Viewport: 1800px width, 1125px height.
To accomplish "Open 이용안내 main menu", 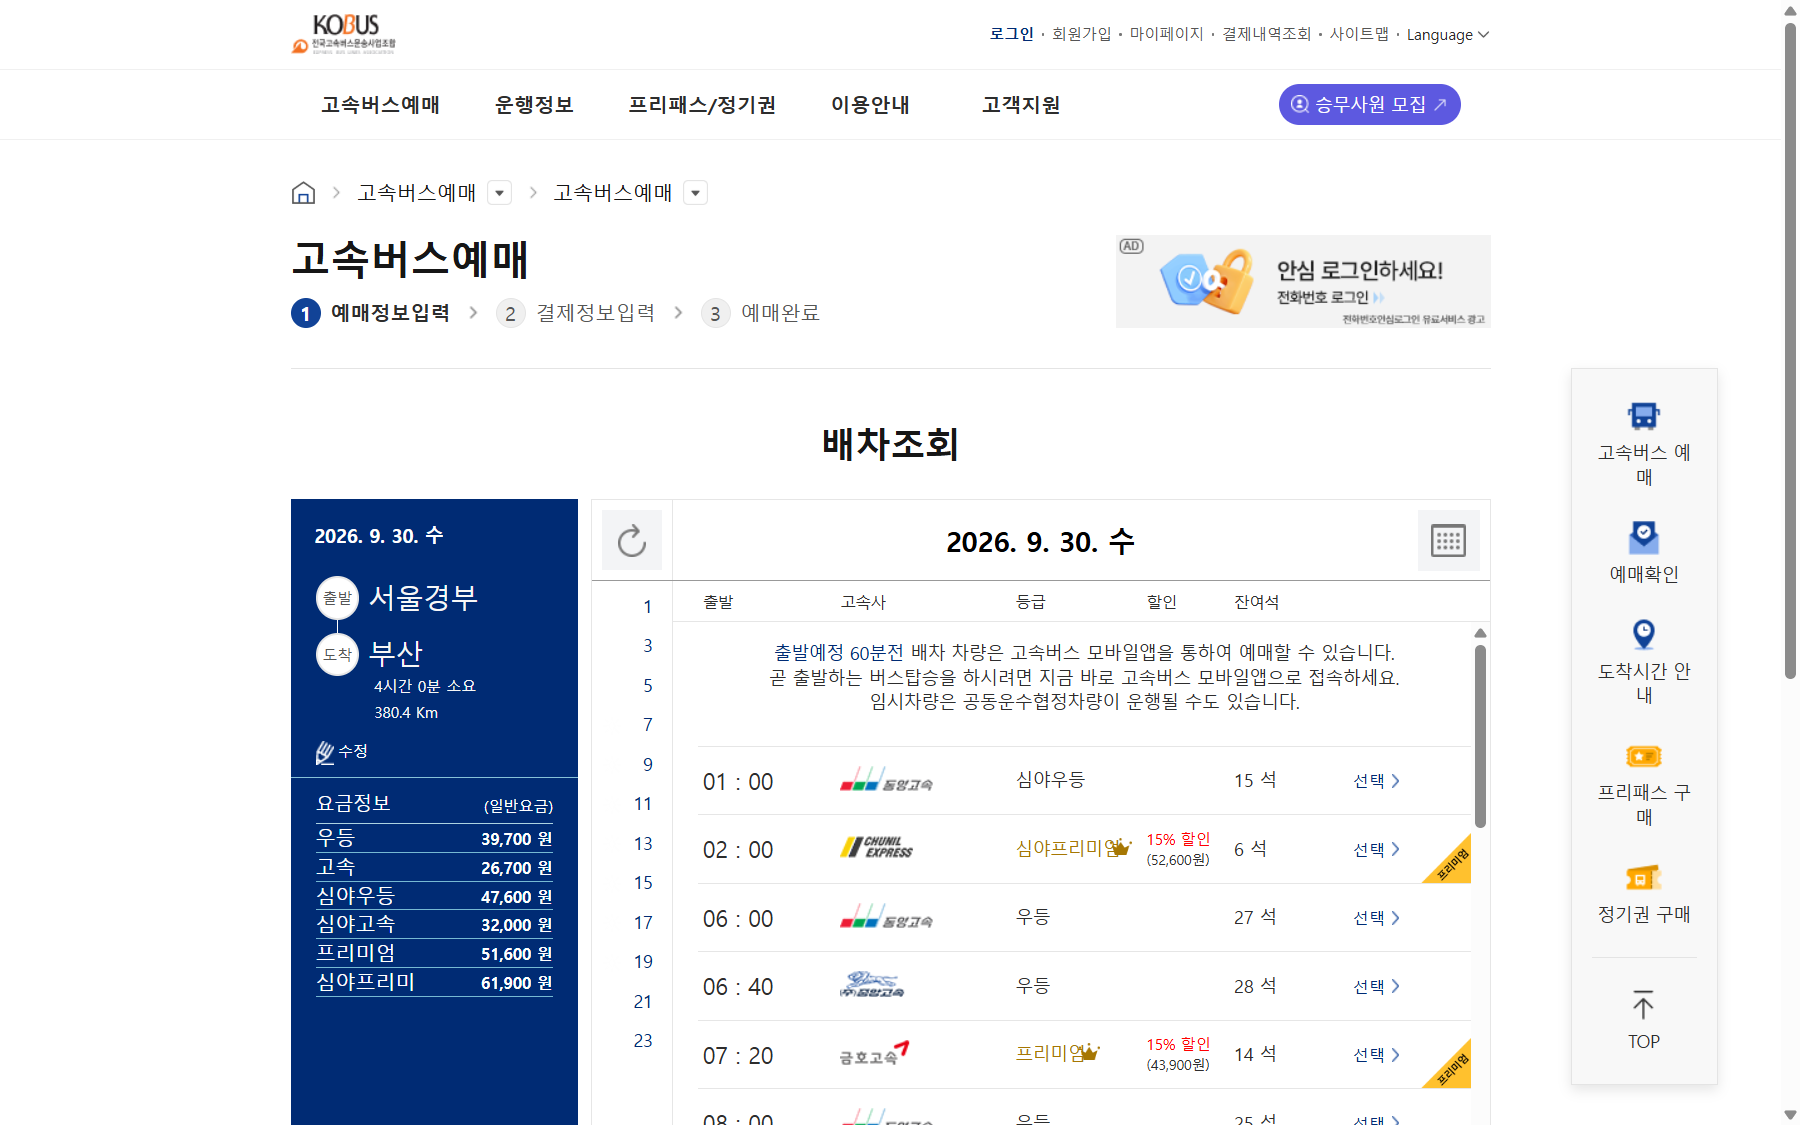I will [x=870, y=105].
